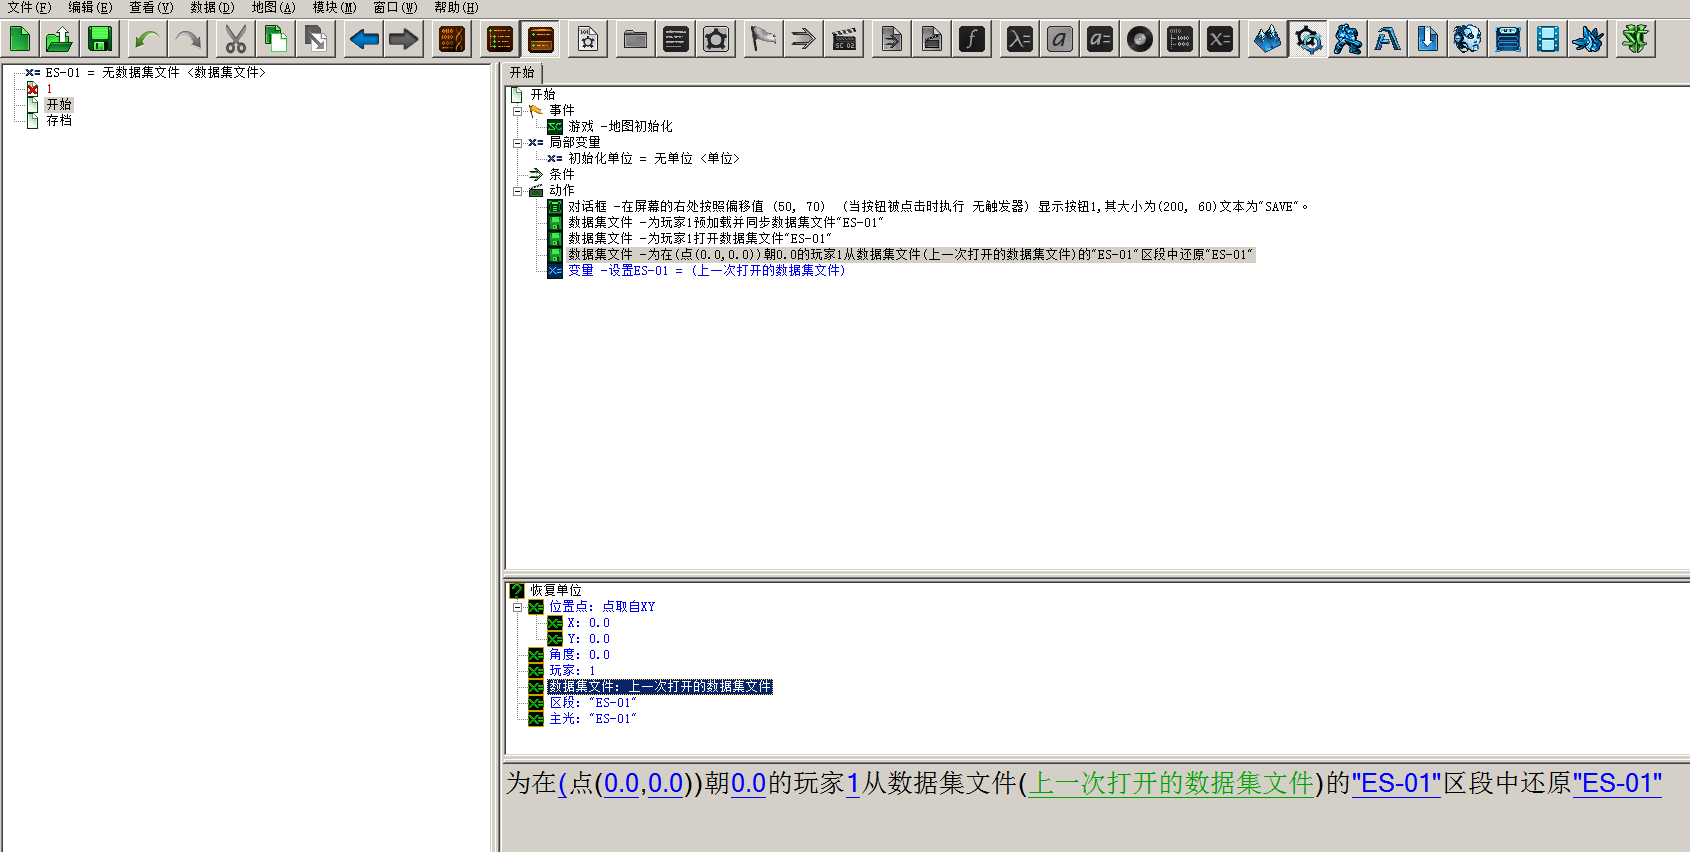1690x852 pixels.
Task: Open the 窗口(W) menu
Action: pos(396,7)
